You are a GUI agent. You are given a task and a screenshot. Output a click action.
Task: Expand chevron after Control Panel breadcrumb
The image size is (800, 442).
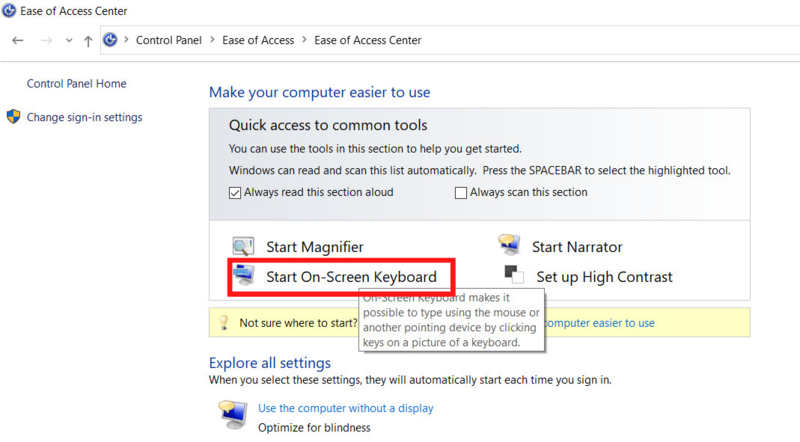pyautogui.click(x=212, y=40)
